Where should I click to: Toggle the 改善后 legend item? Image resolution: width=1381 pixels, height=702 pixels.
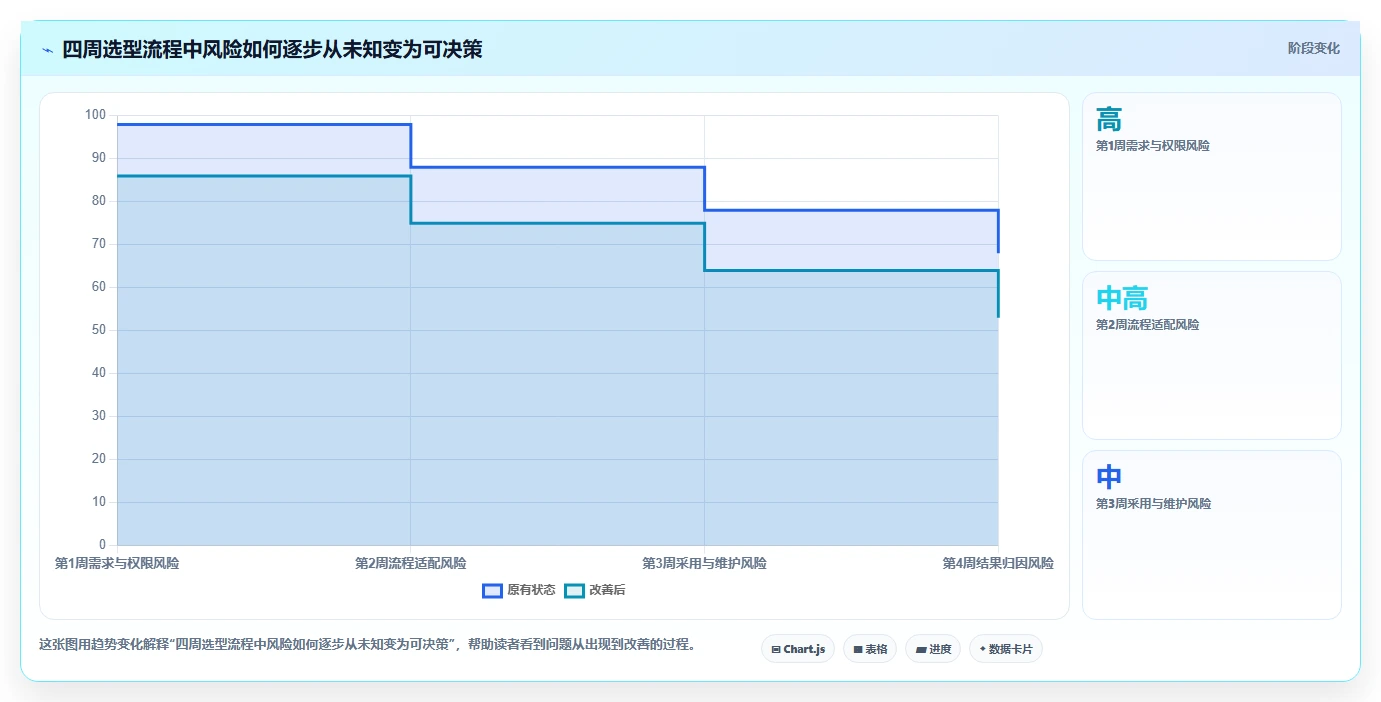click(595, 590)
